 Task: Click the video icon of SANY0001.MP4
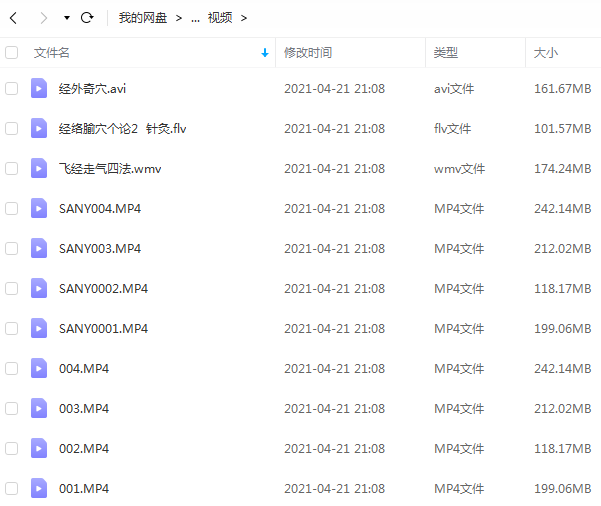point(39,328)
